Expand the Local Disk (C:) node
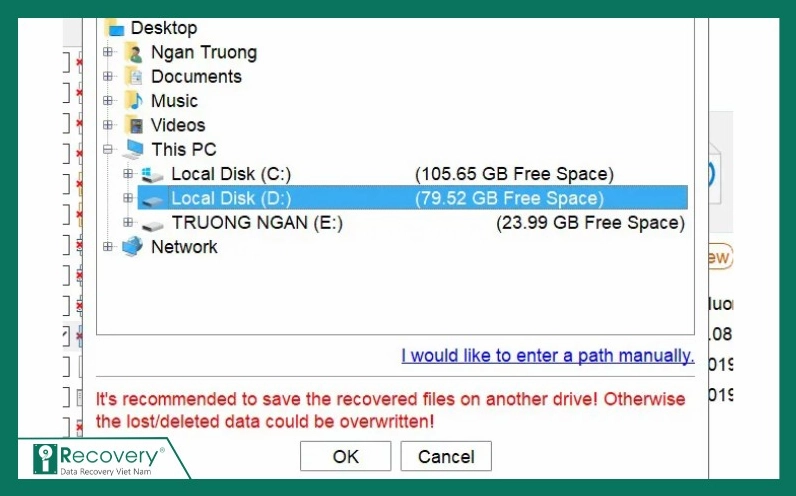The width and height of the screenshot is (796, 496). (127, 174)
